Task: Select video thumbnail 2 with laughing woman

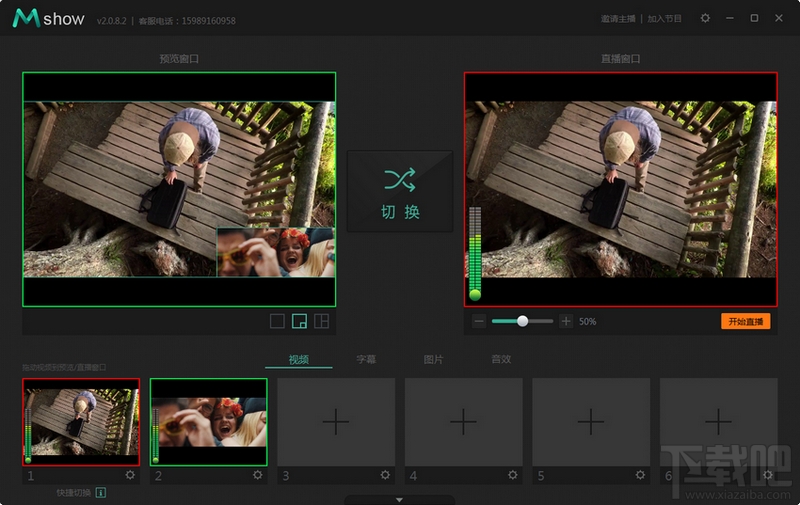Action: tap(209, 421)
